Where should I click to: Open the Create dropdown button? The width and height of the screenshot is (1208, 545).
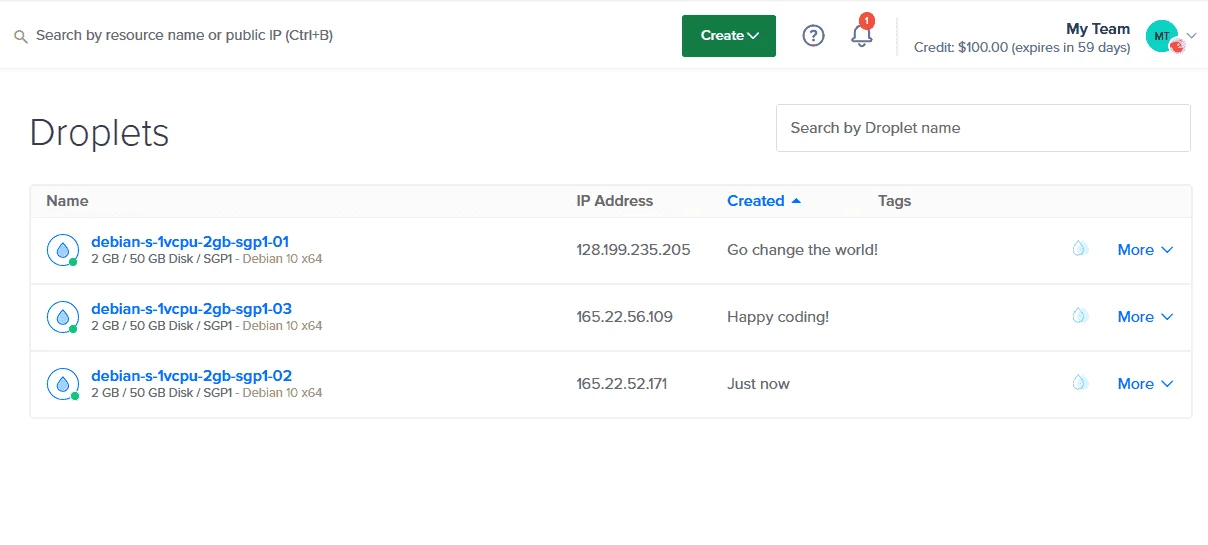pos(728,36)
